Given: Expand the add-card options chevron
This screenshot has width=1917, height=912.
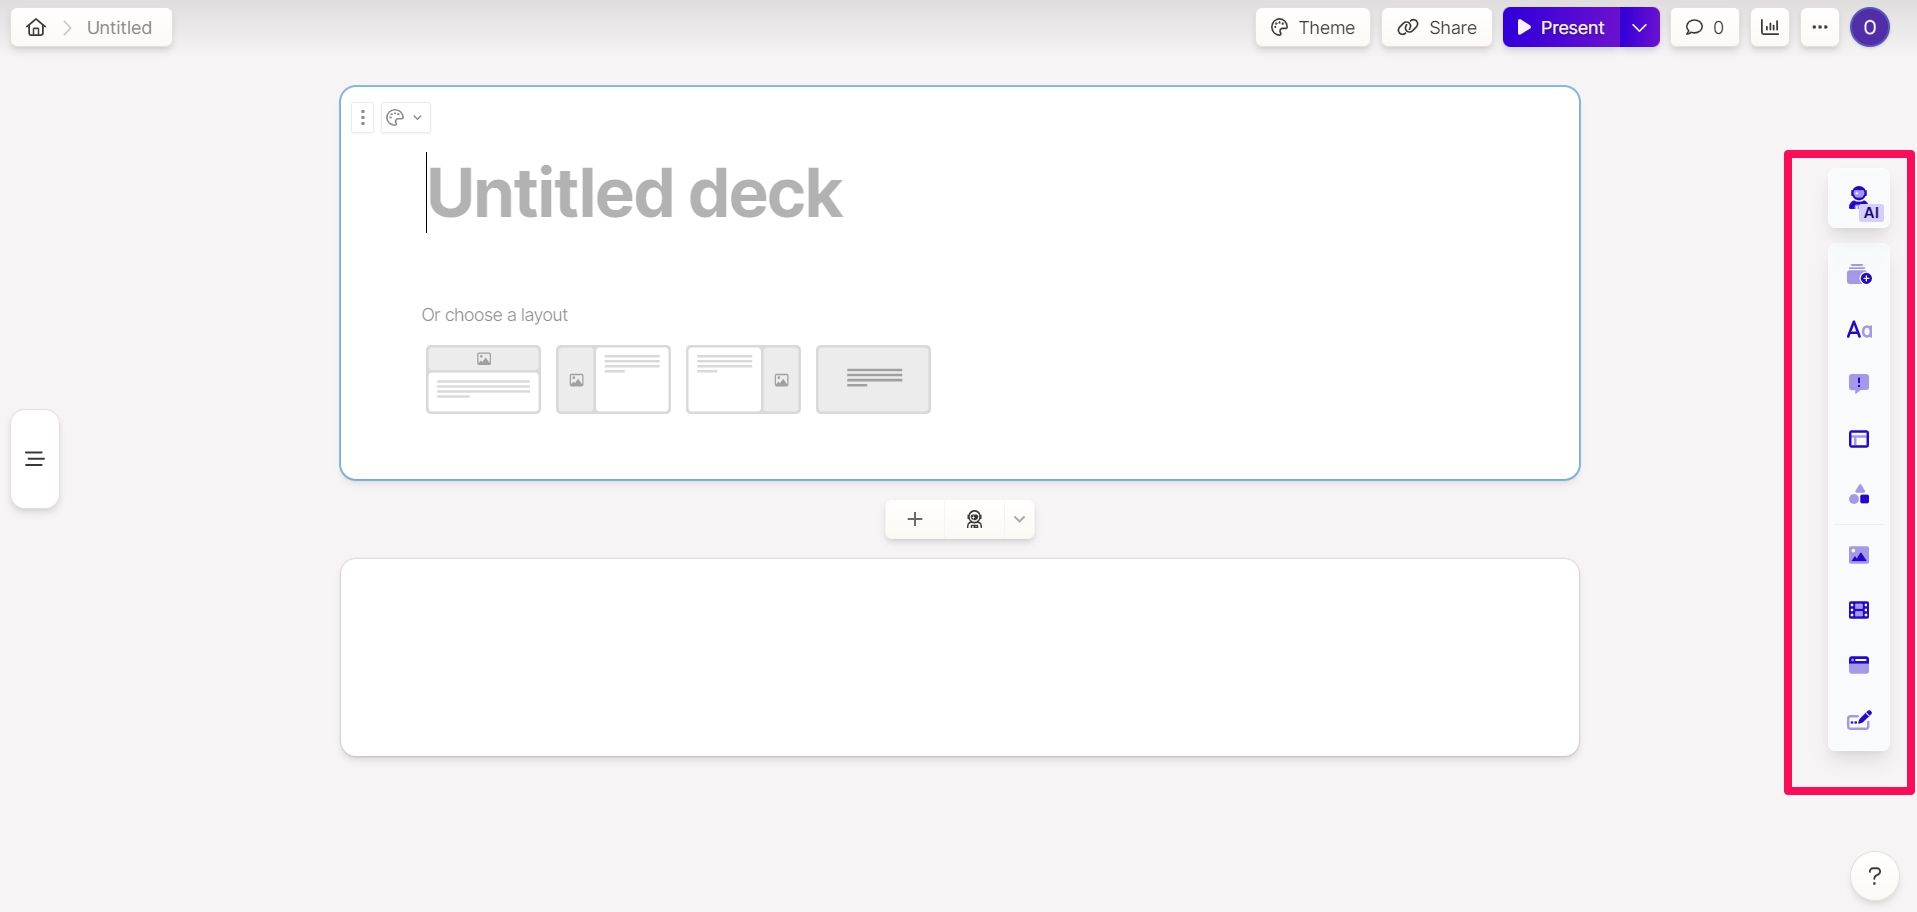Looking at the screenshot, I should coord(1018,519).
